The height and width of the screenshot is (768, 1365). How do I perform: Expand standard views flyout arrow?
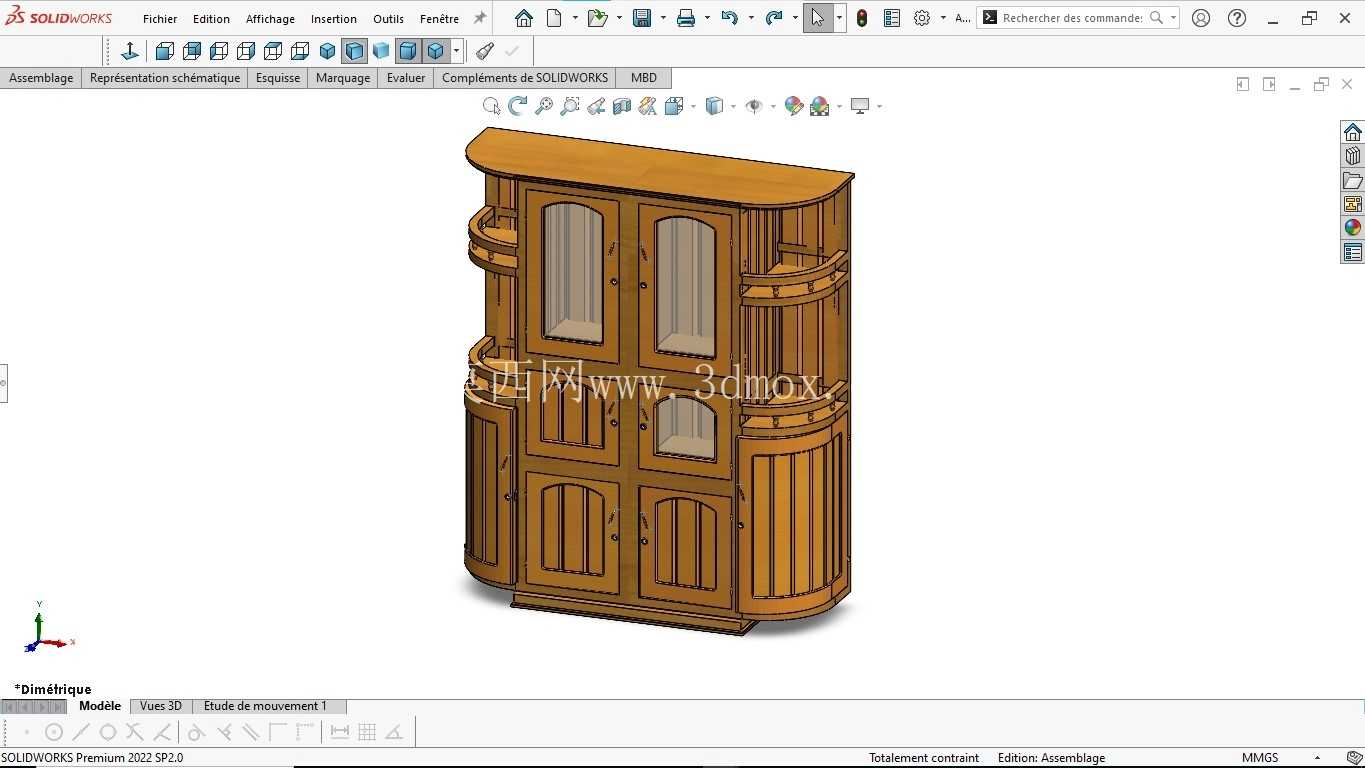point(456,51)
